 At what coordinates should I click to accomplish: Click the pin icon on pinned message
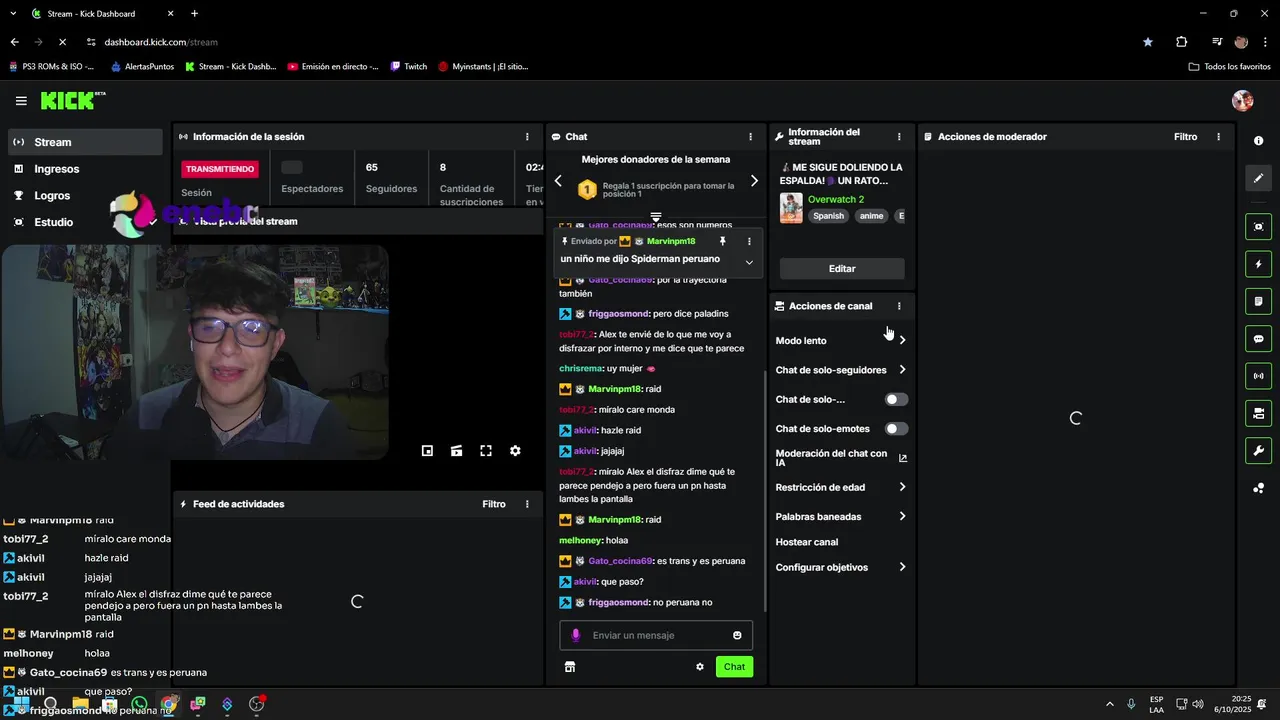click(722, 241)
